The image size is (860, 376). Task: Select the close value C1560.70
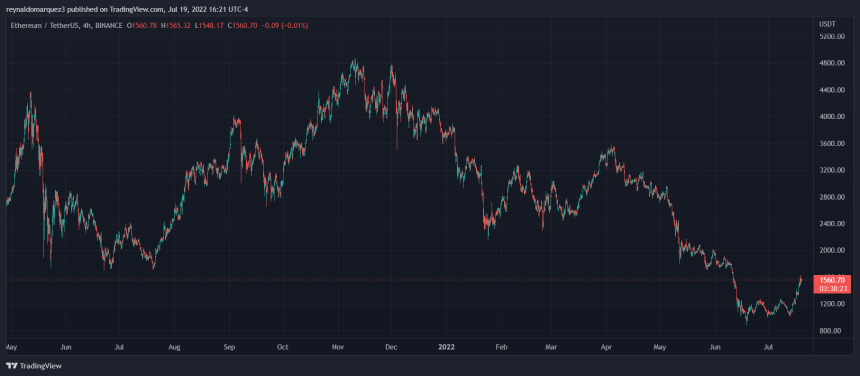click(x=241, y=26)
